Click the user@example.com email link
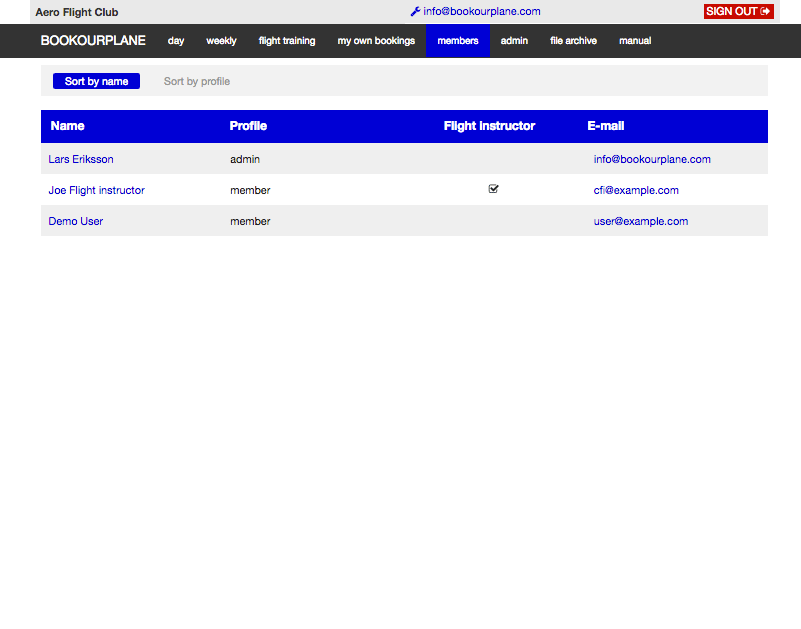The width and height of the screenshot is (801, 629). [x=641, y=221]
